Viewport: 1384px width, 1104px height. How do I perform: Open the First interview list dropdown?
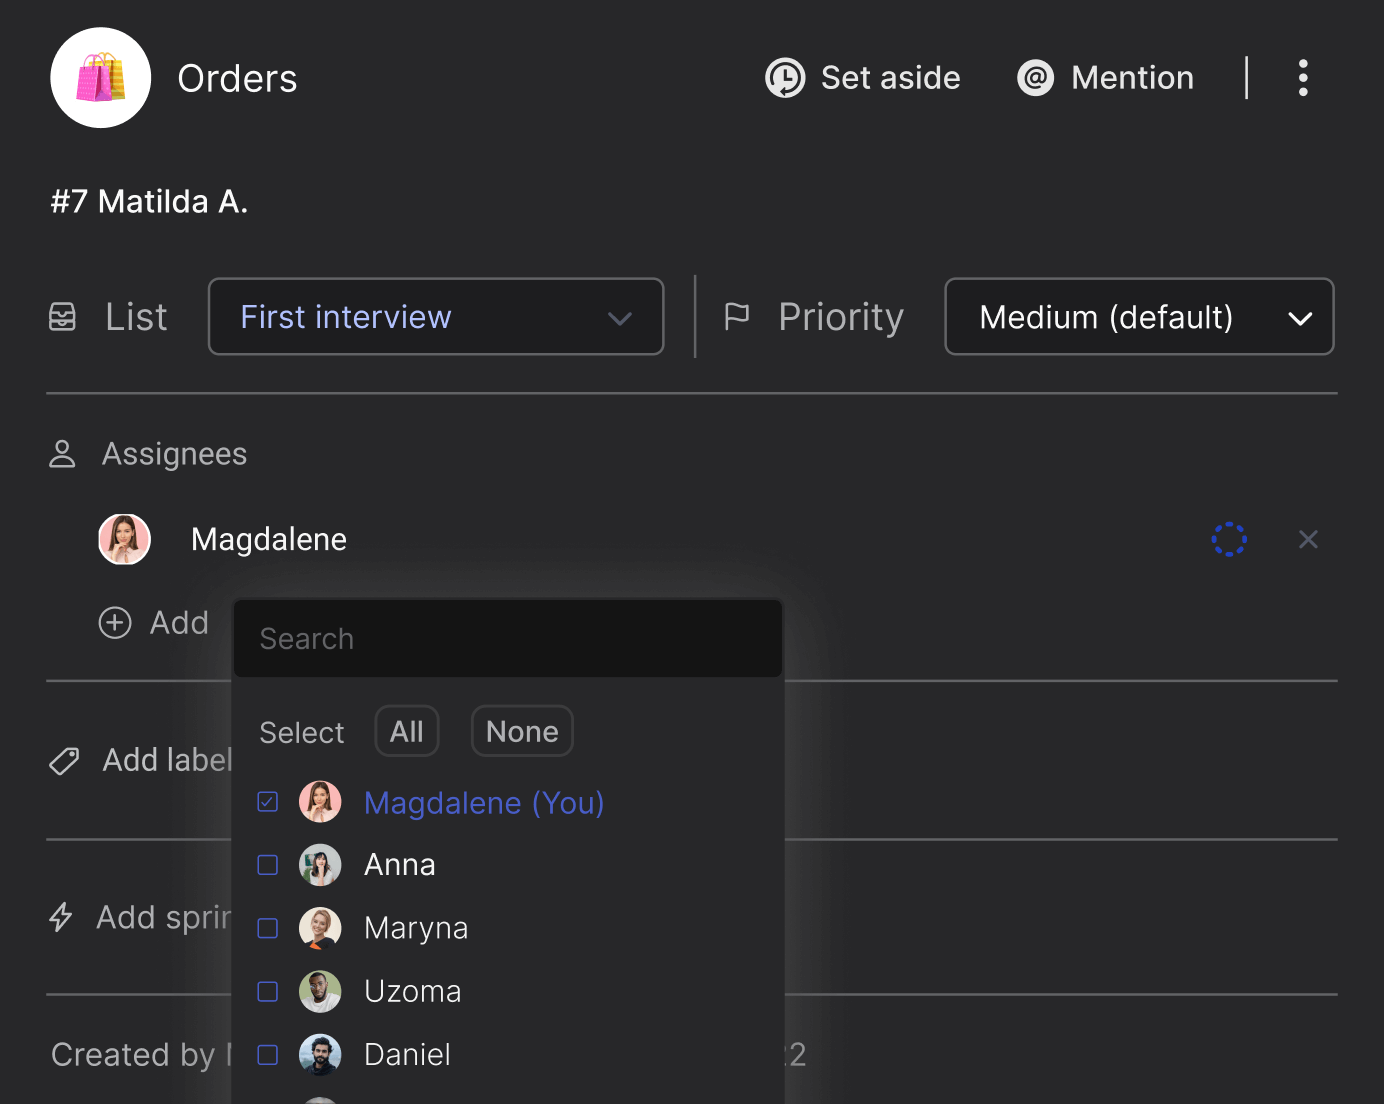click(x=436, y=316)
